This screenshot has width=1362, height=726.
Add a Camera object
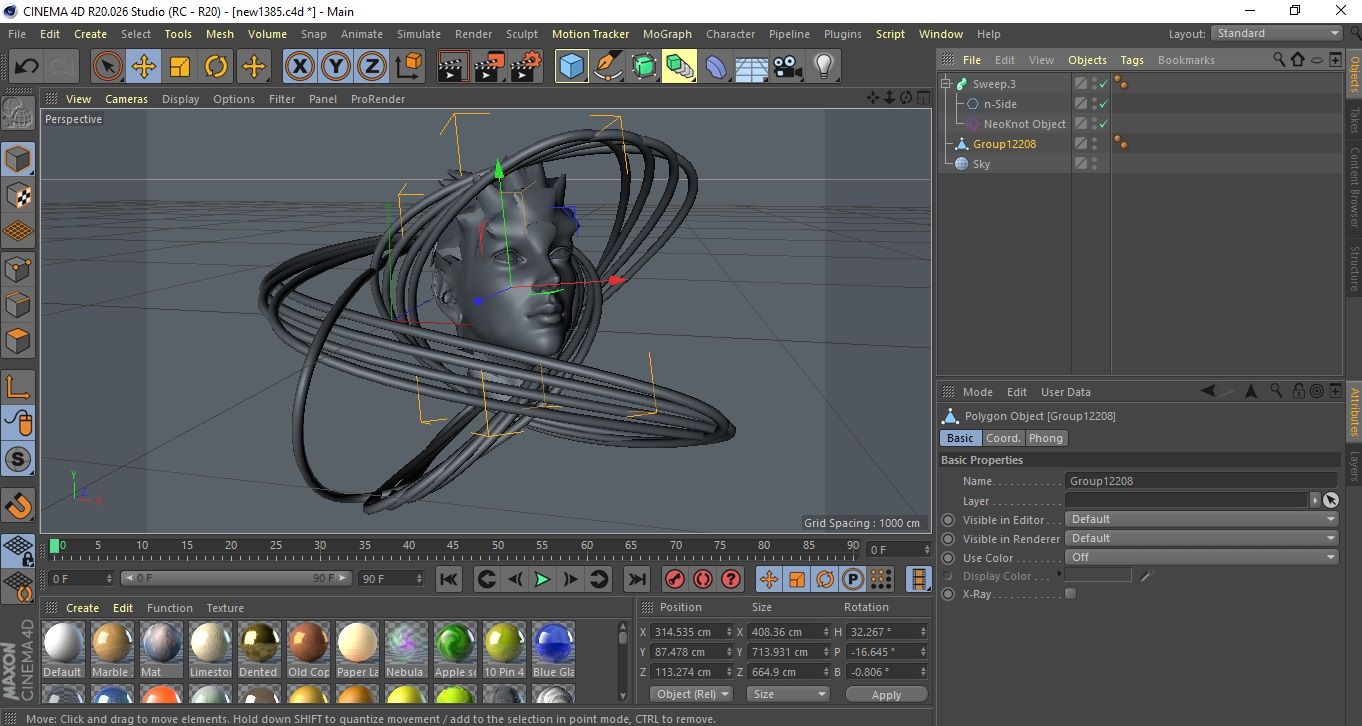pyautogui.click(x=788, y=67)
